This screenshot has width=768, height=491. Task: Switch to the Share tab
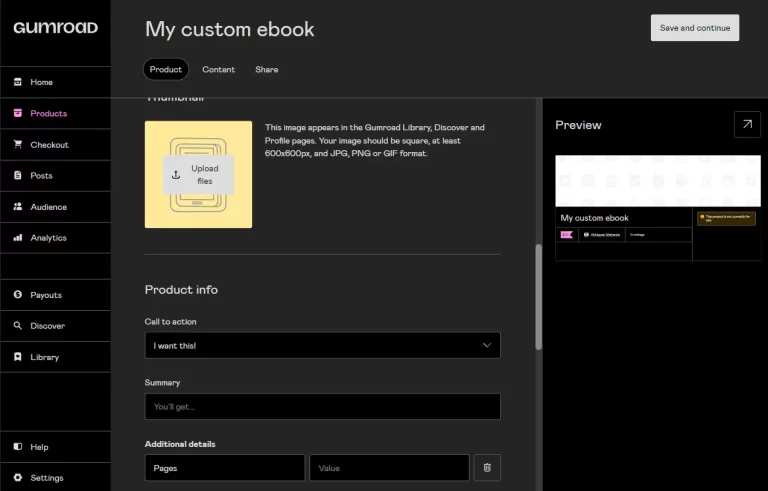click(x=266, y=70)
